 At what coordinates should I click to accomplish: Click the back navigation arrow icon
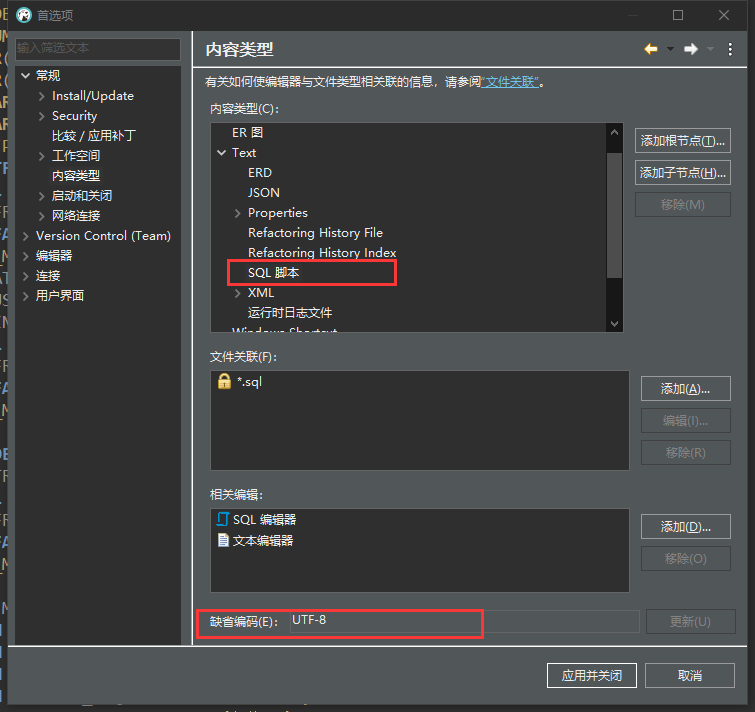[651, 49]
